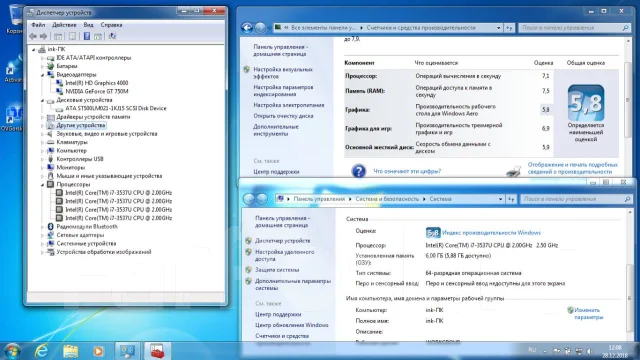Open address bar dropdown in Система window
Image resolution: width=640 pixels, height=360 pixels.
click(x=500, y=199)
